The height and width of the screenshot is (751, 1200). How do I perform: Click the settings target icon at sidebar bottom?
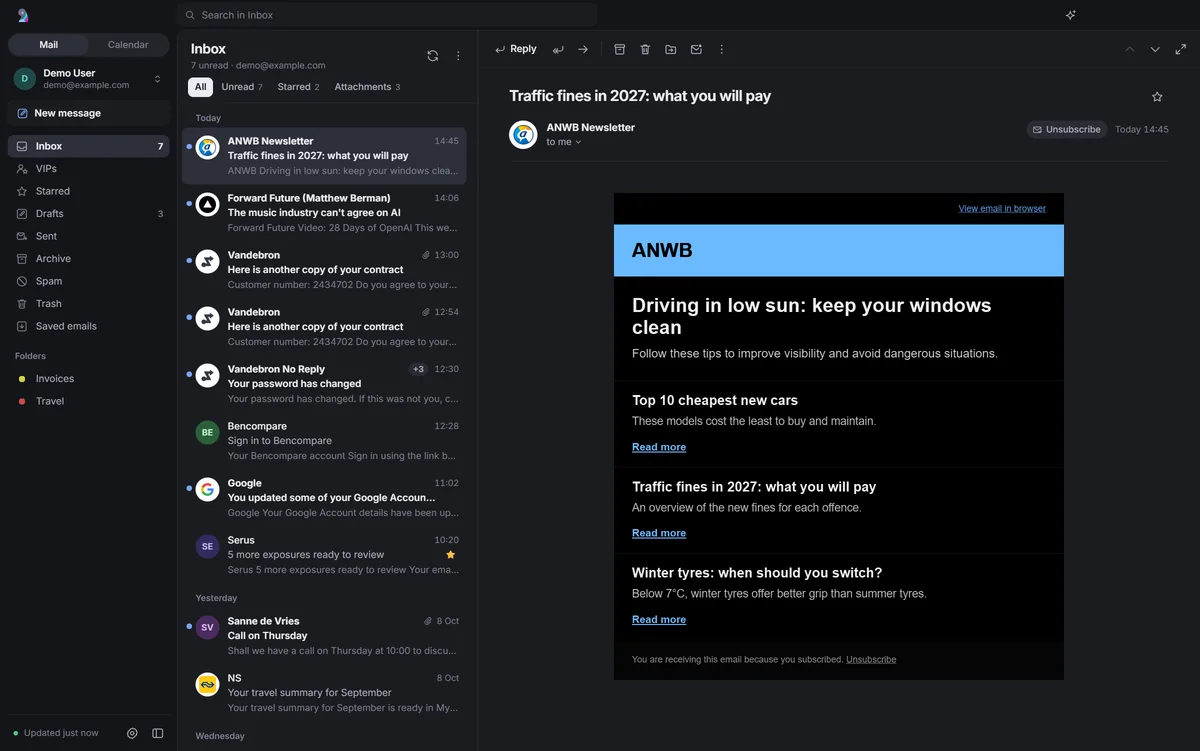(132, 733)
